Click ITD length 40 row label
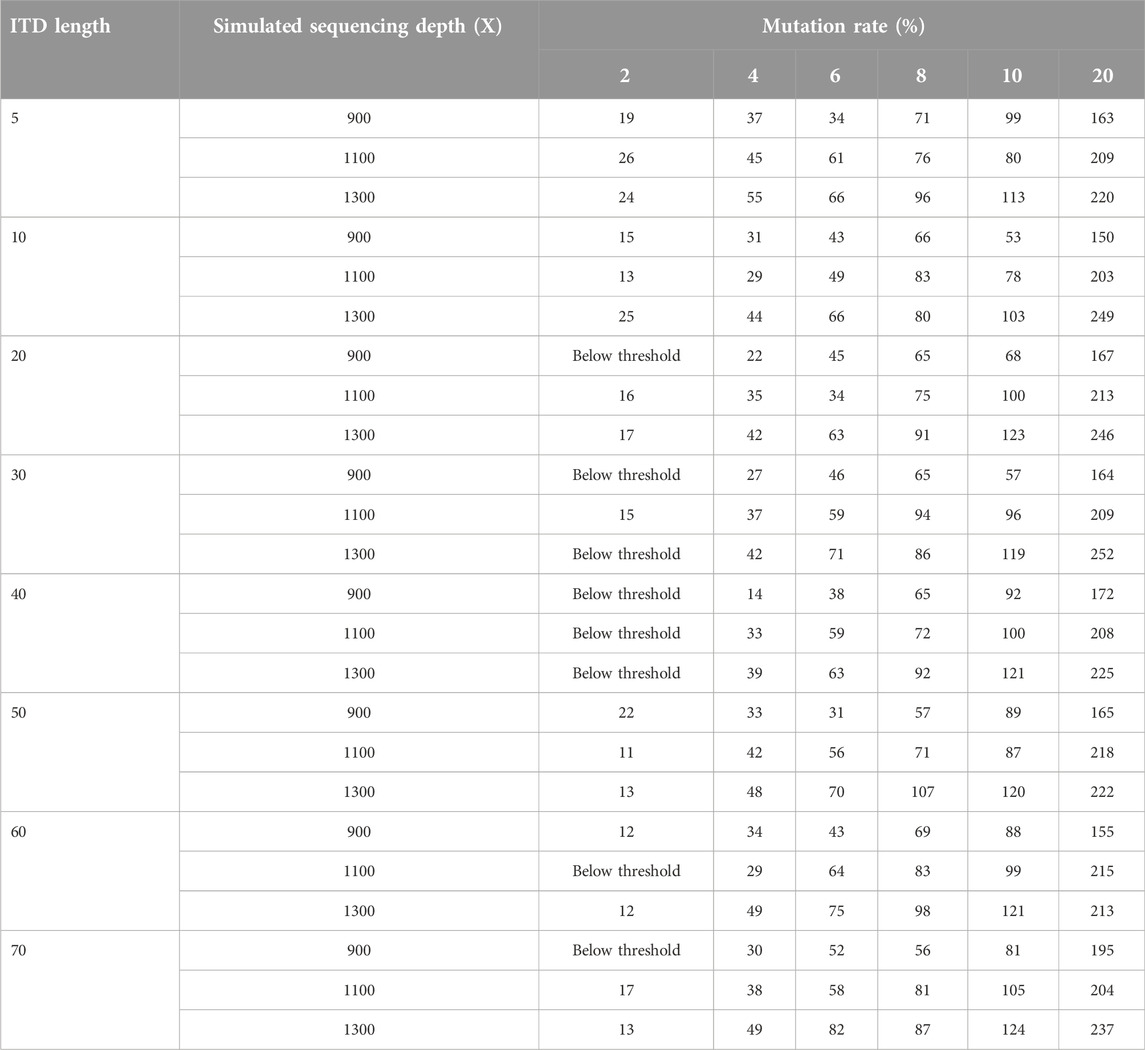The height and width of the screenshot is (1050, 1145). pos(18,594)
